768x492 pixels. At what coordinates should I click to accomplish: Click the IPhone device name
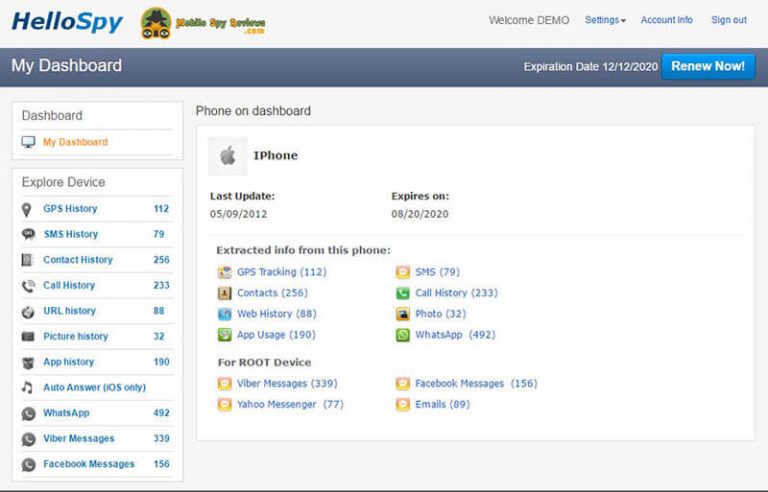(276, 156)
